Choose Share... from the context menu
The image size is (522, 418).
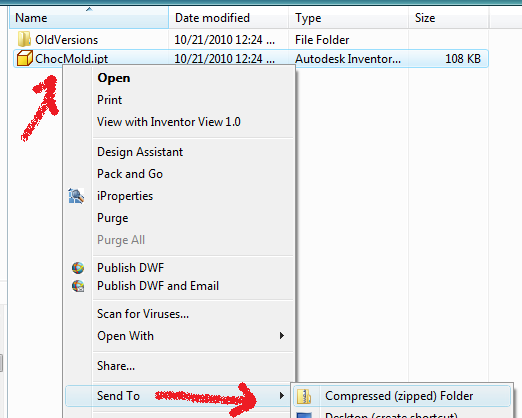click(x=116, y=366)
